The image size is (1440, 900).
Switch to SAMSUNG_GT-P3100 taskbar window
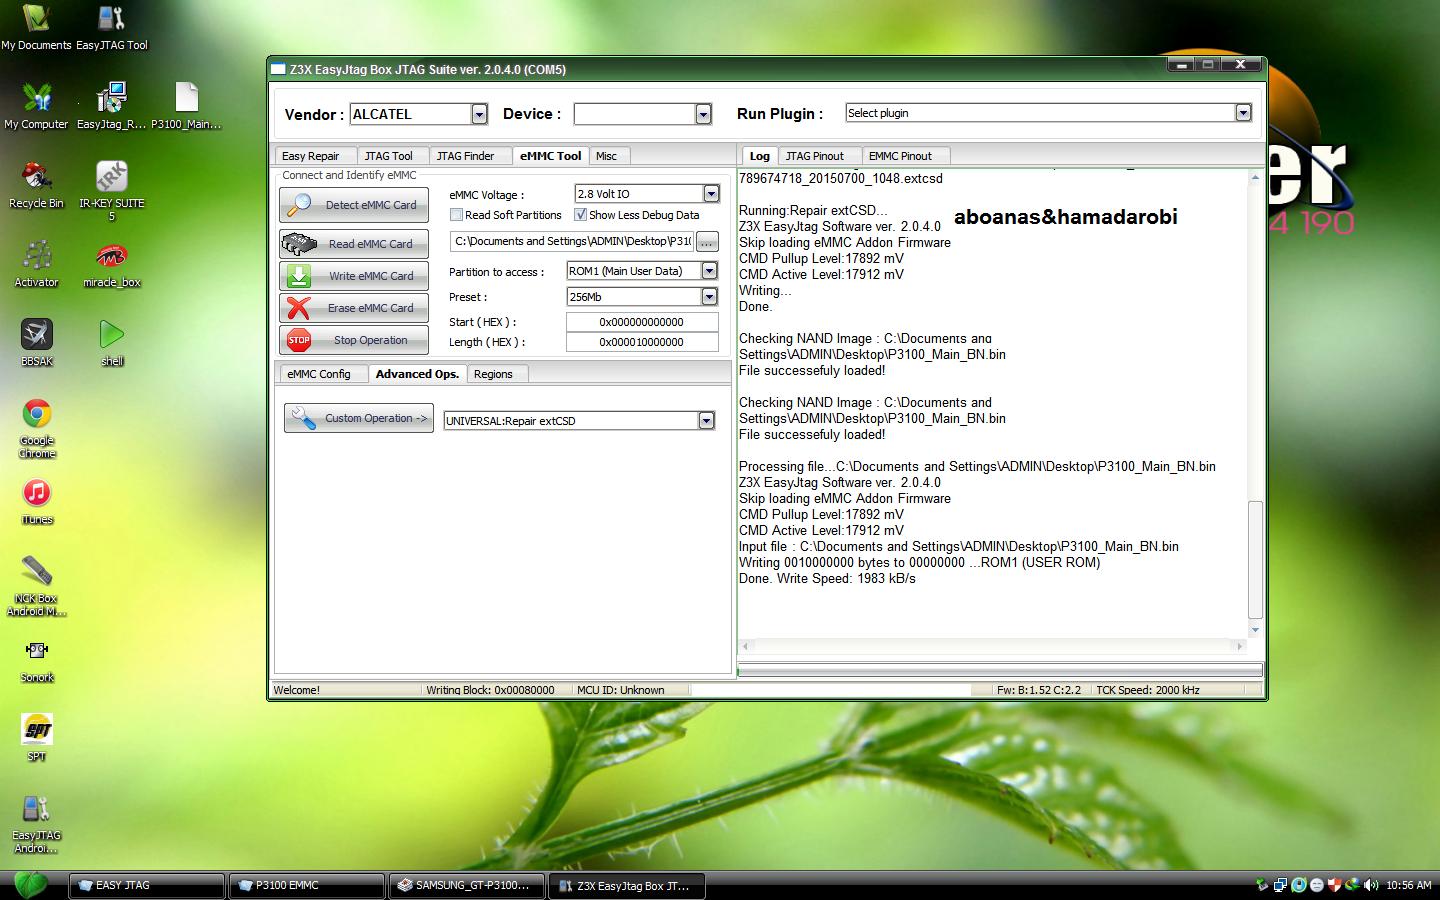click(467, 885)
